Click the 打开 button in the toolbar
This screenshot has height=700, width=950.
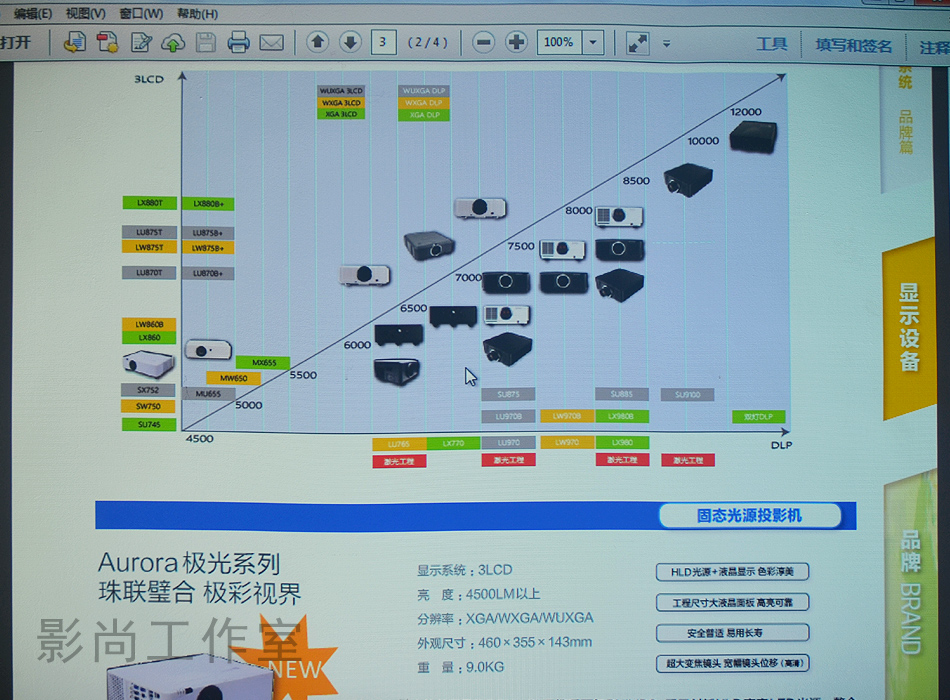pyautogui.click(x=16, y=42)
